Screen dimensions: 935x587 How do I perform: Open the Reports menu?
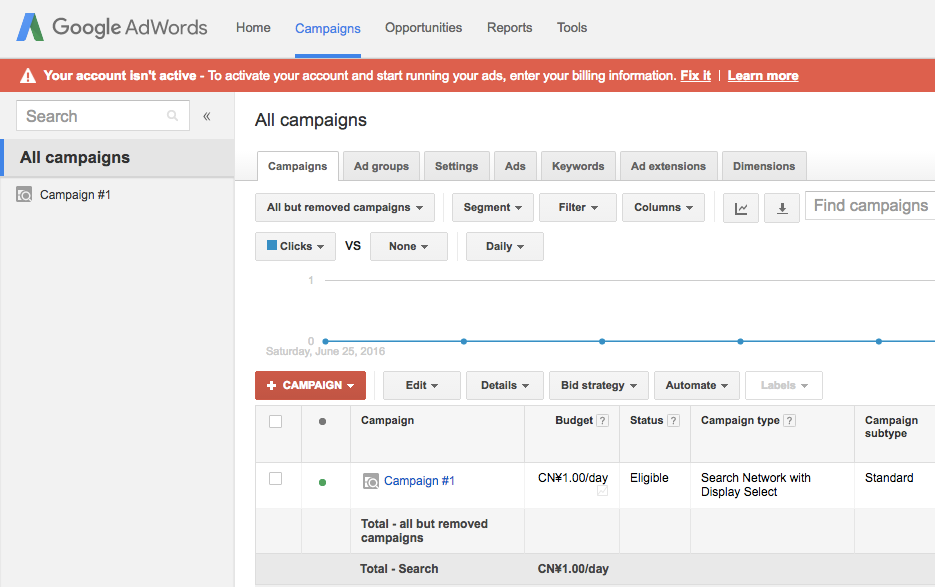pos(509,27)
